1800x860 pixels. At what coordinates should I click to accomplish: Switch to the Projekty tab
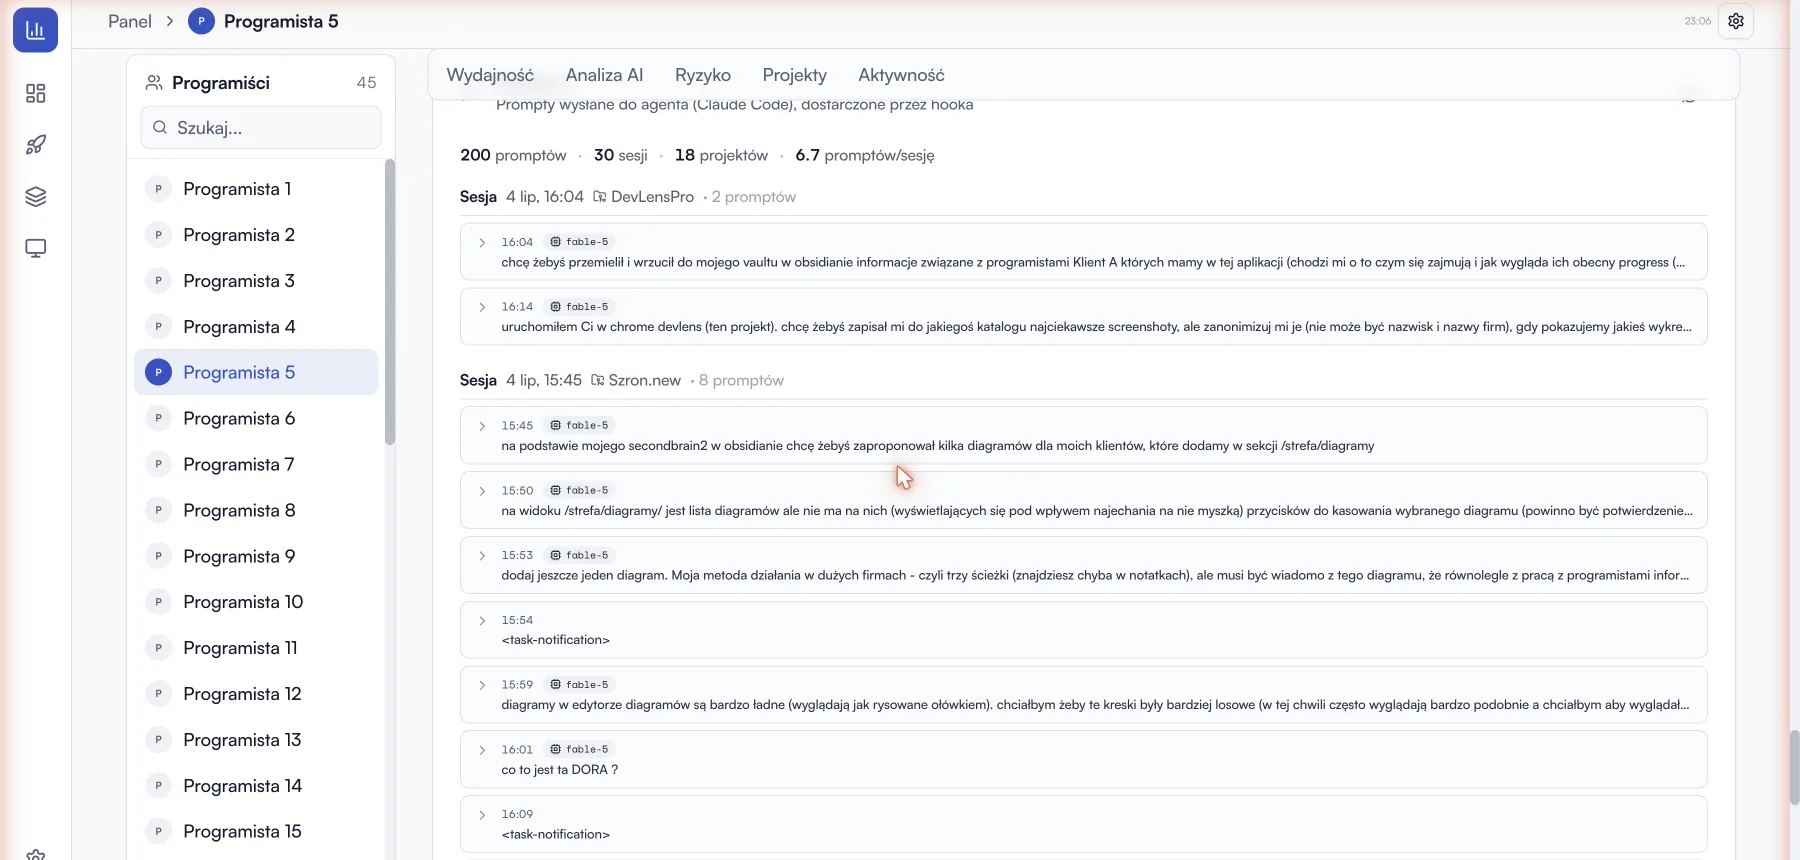795,75
